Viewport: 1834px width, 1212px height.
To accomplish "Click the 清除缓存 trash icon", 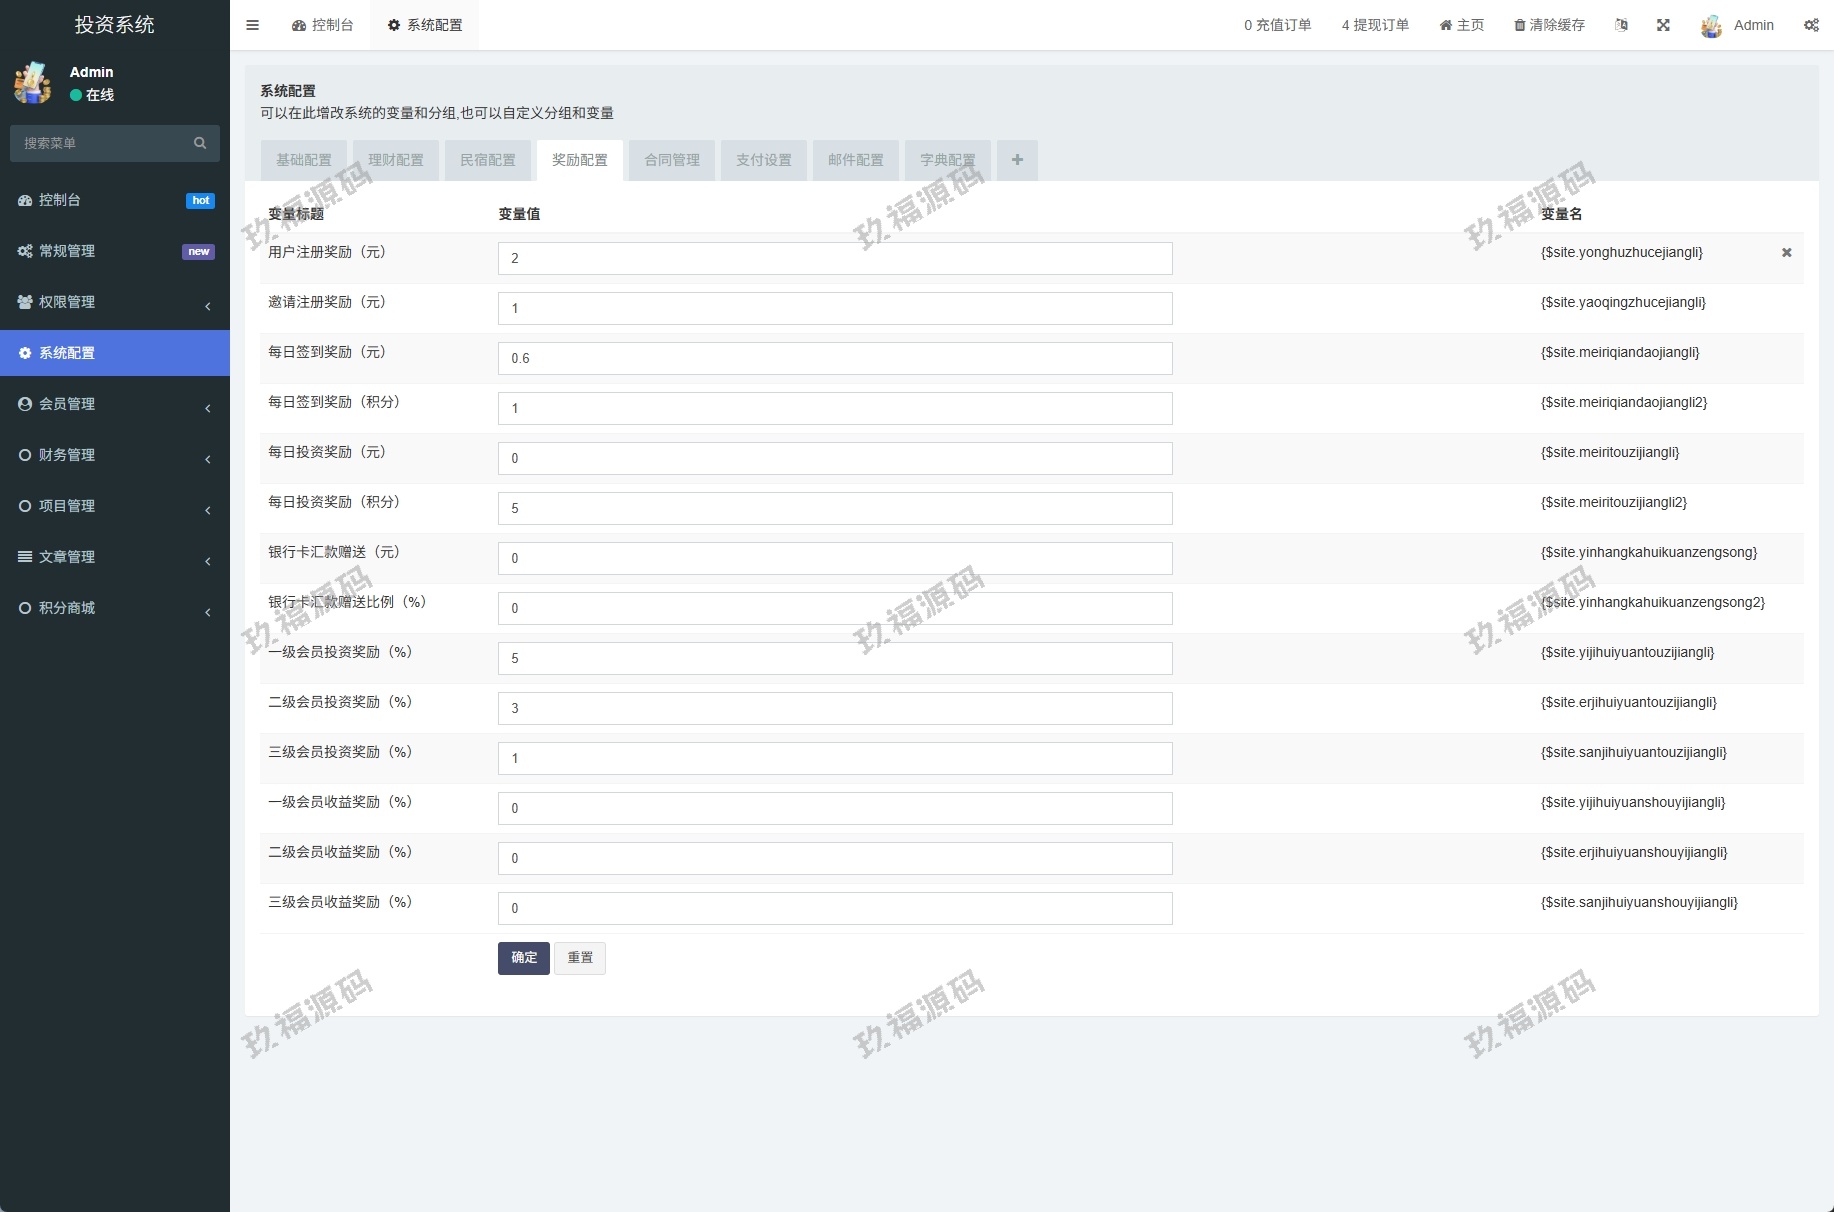I will pyautogui.click(x=1519, y=25).
